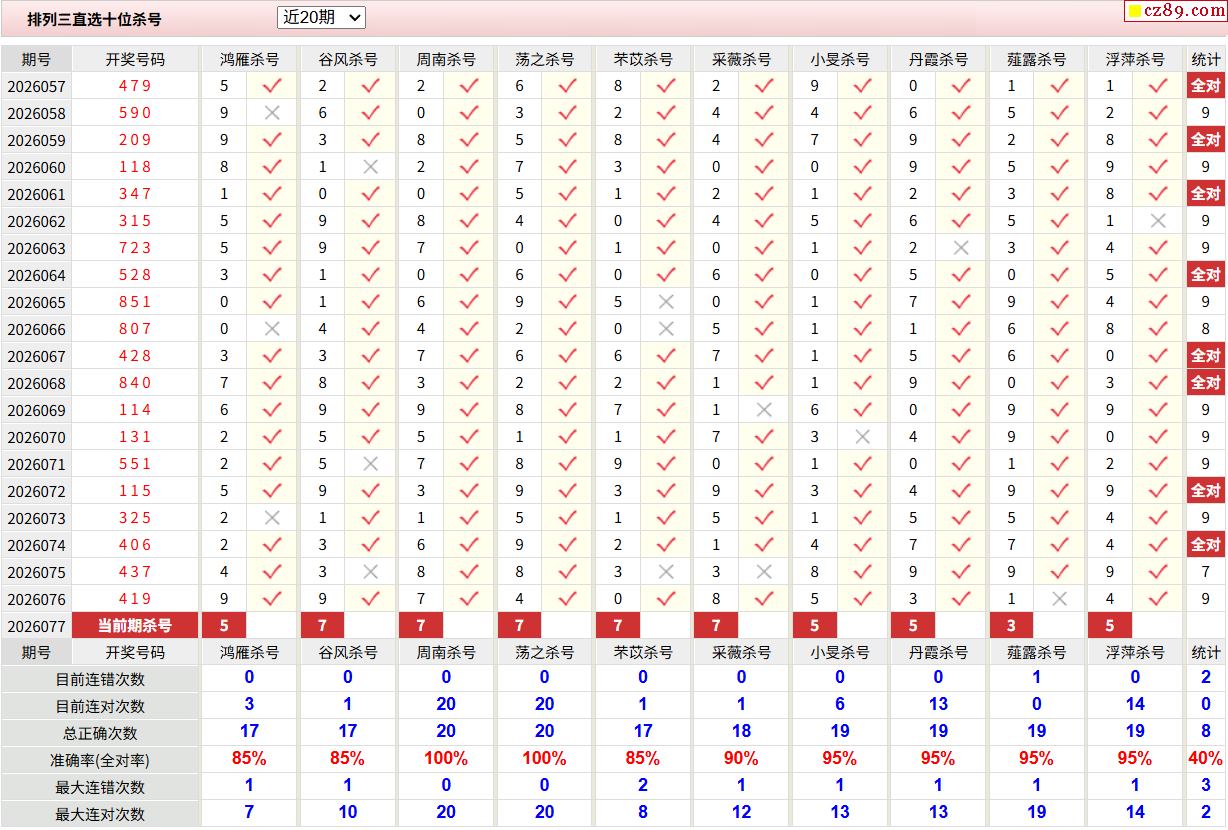Click the gray cross for 浮萍杀号 in row 2026062
The width and height of the screenshot is (1228, 830).
coord(1158,221)
